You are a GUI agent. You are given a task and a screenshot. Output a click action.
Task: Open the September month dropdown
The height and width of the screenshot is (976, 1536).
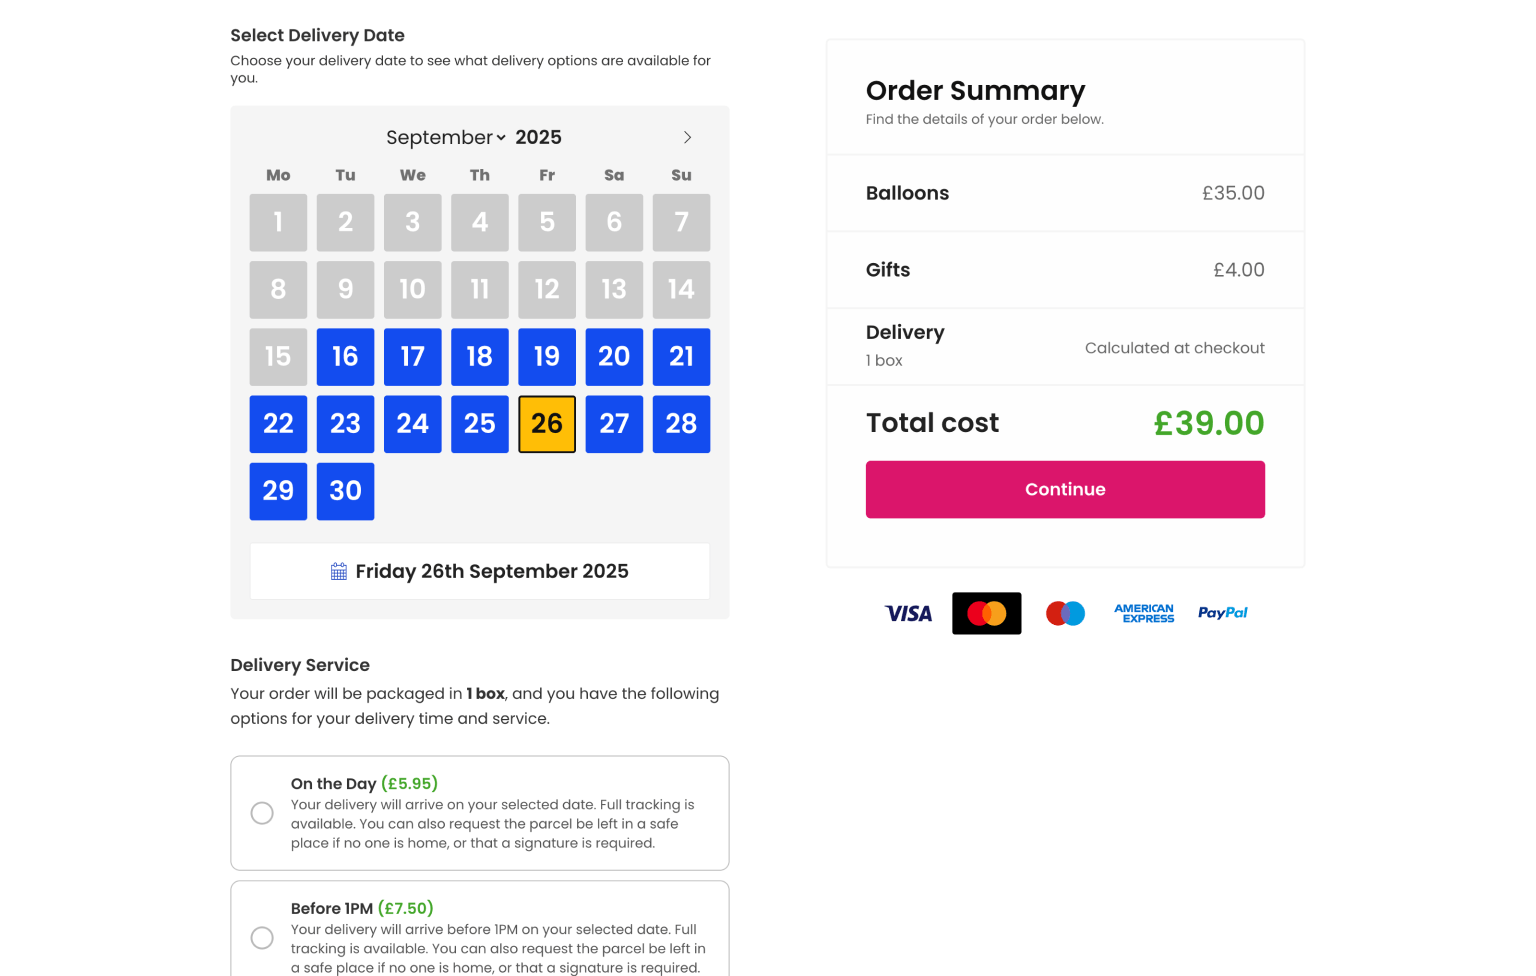pos(446,137)
